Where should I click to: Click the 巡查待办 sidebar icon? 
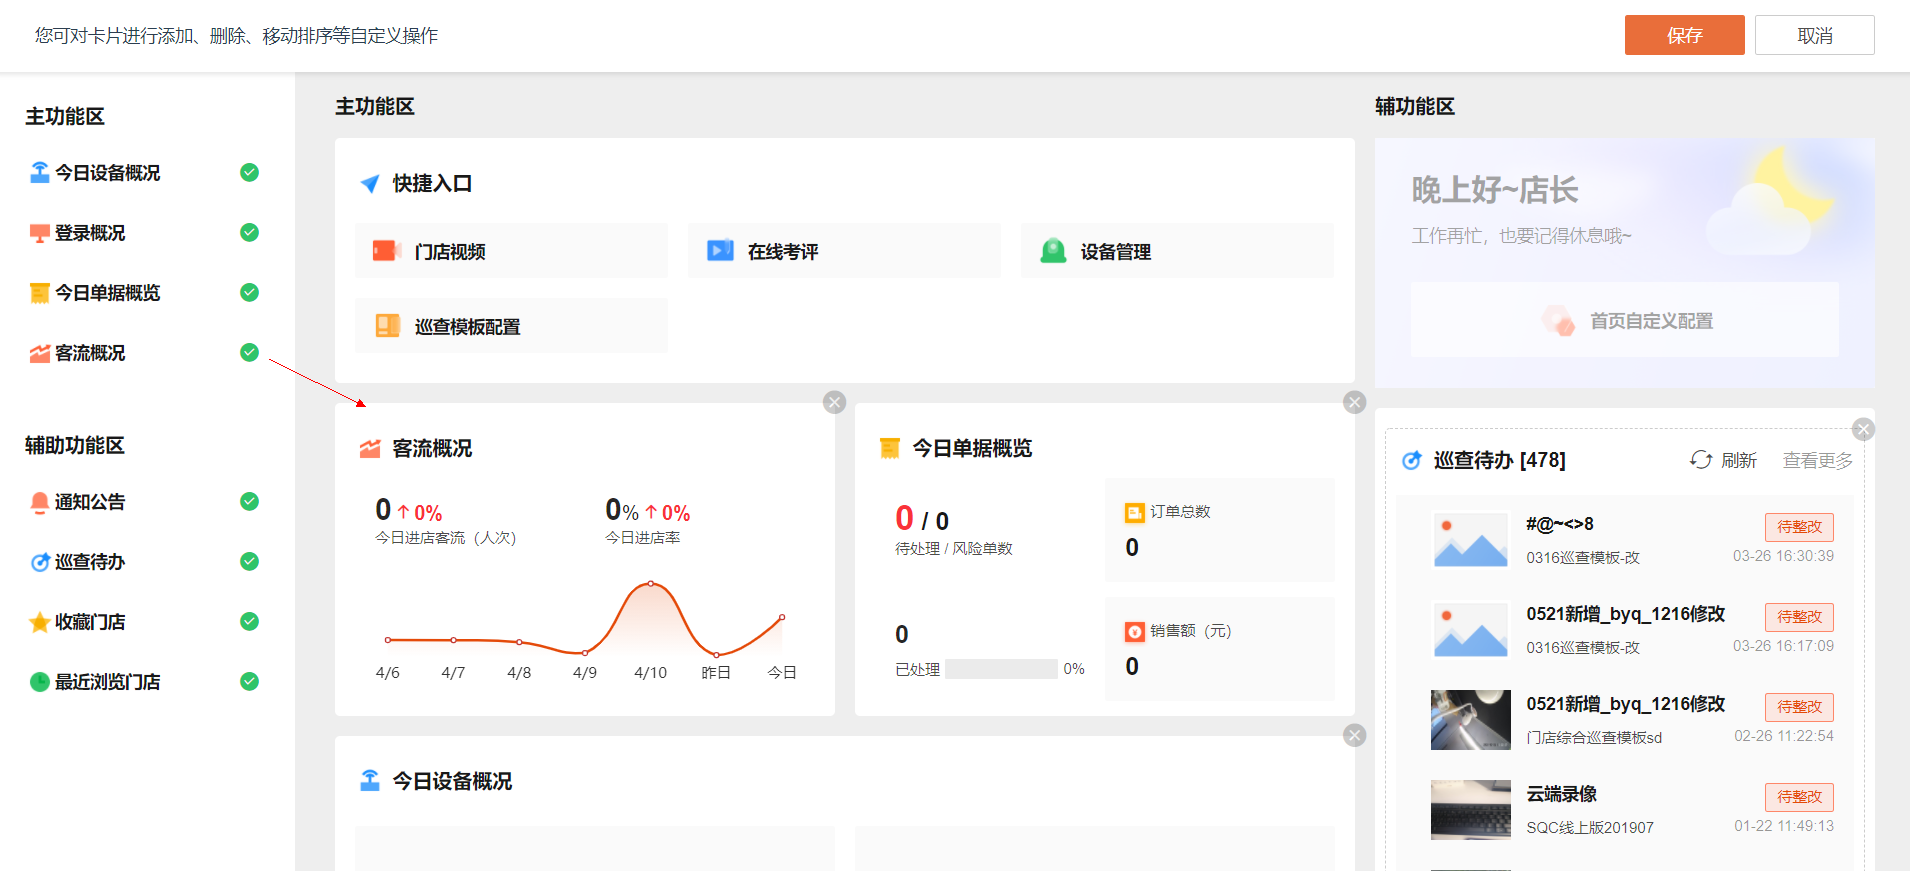click(x=40, y=562)
